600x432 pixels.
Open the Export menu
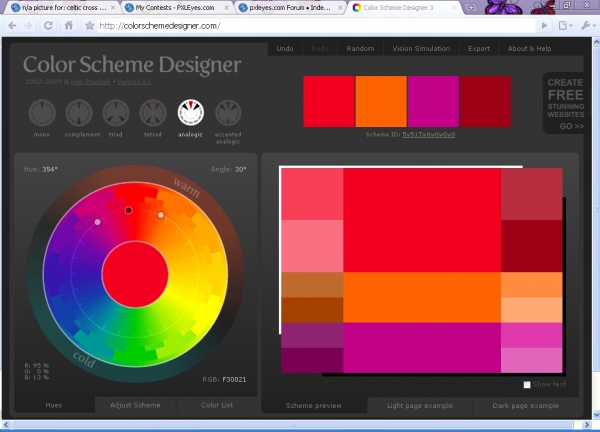479,49
